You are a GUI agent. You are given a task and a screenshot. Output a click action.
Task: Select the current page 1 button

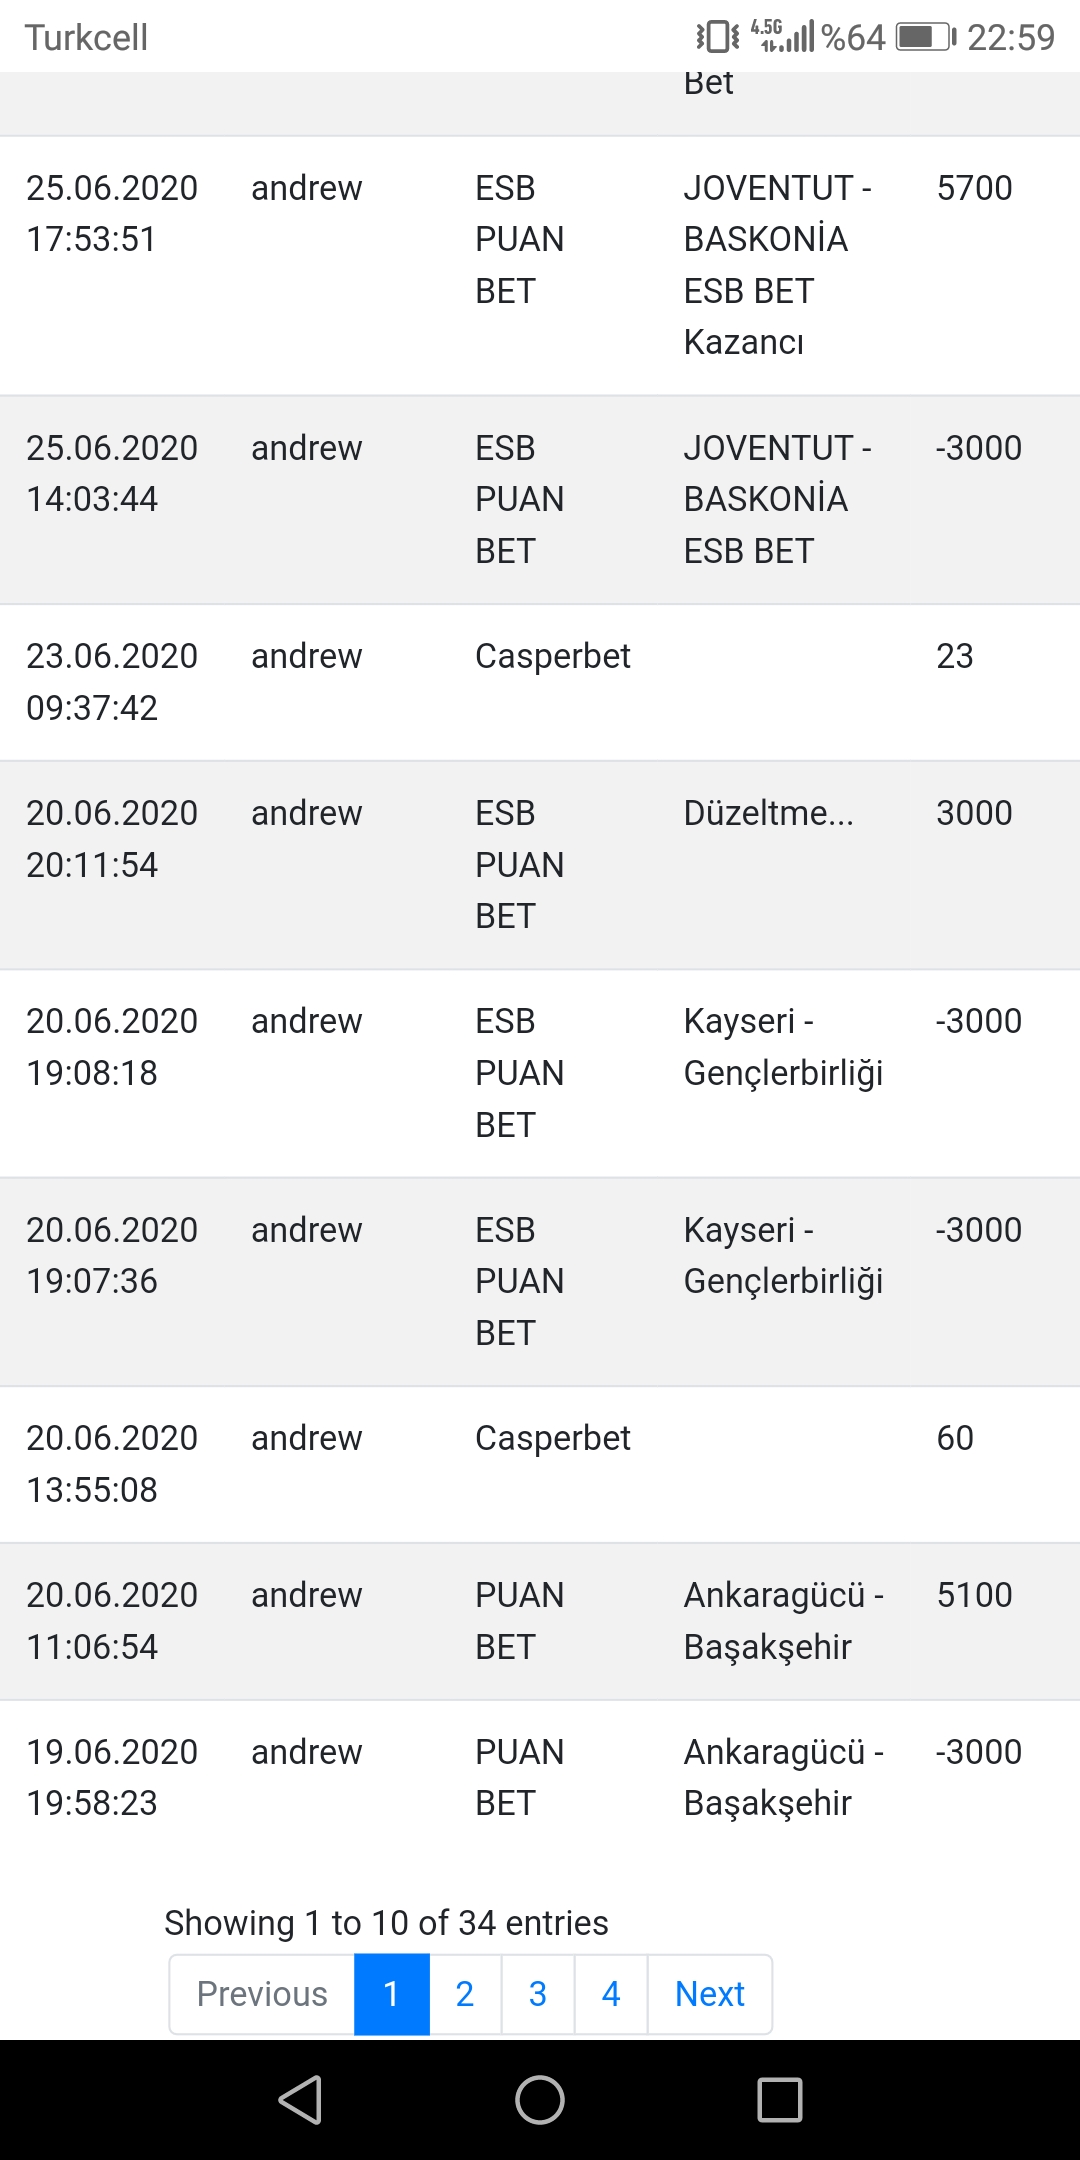pyautogui.click(x=392, y=1994)
